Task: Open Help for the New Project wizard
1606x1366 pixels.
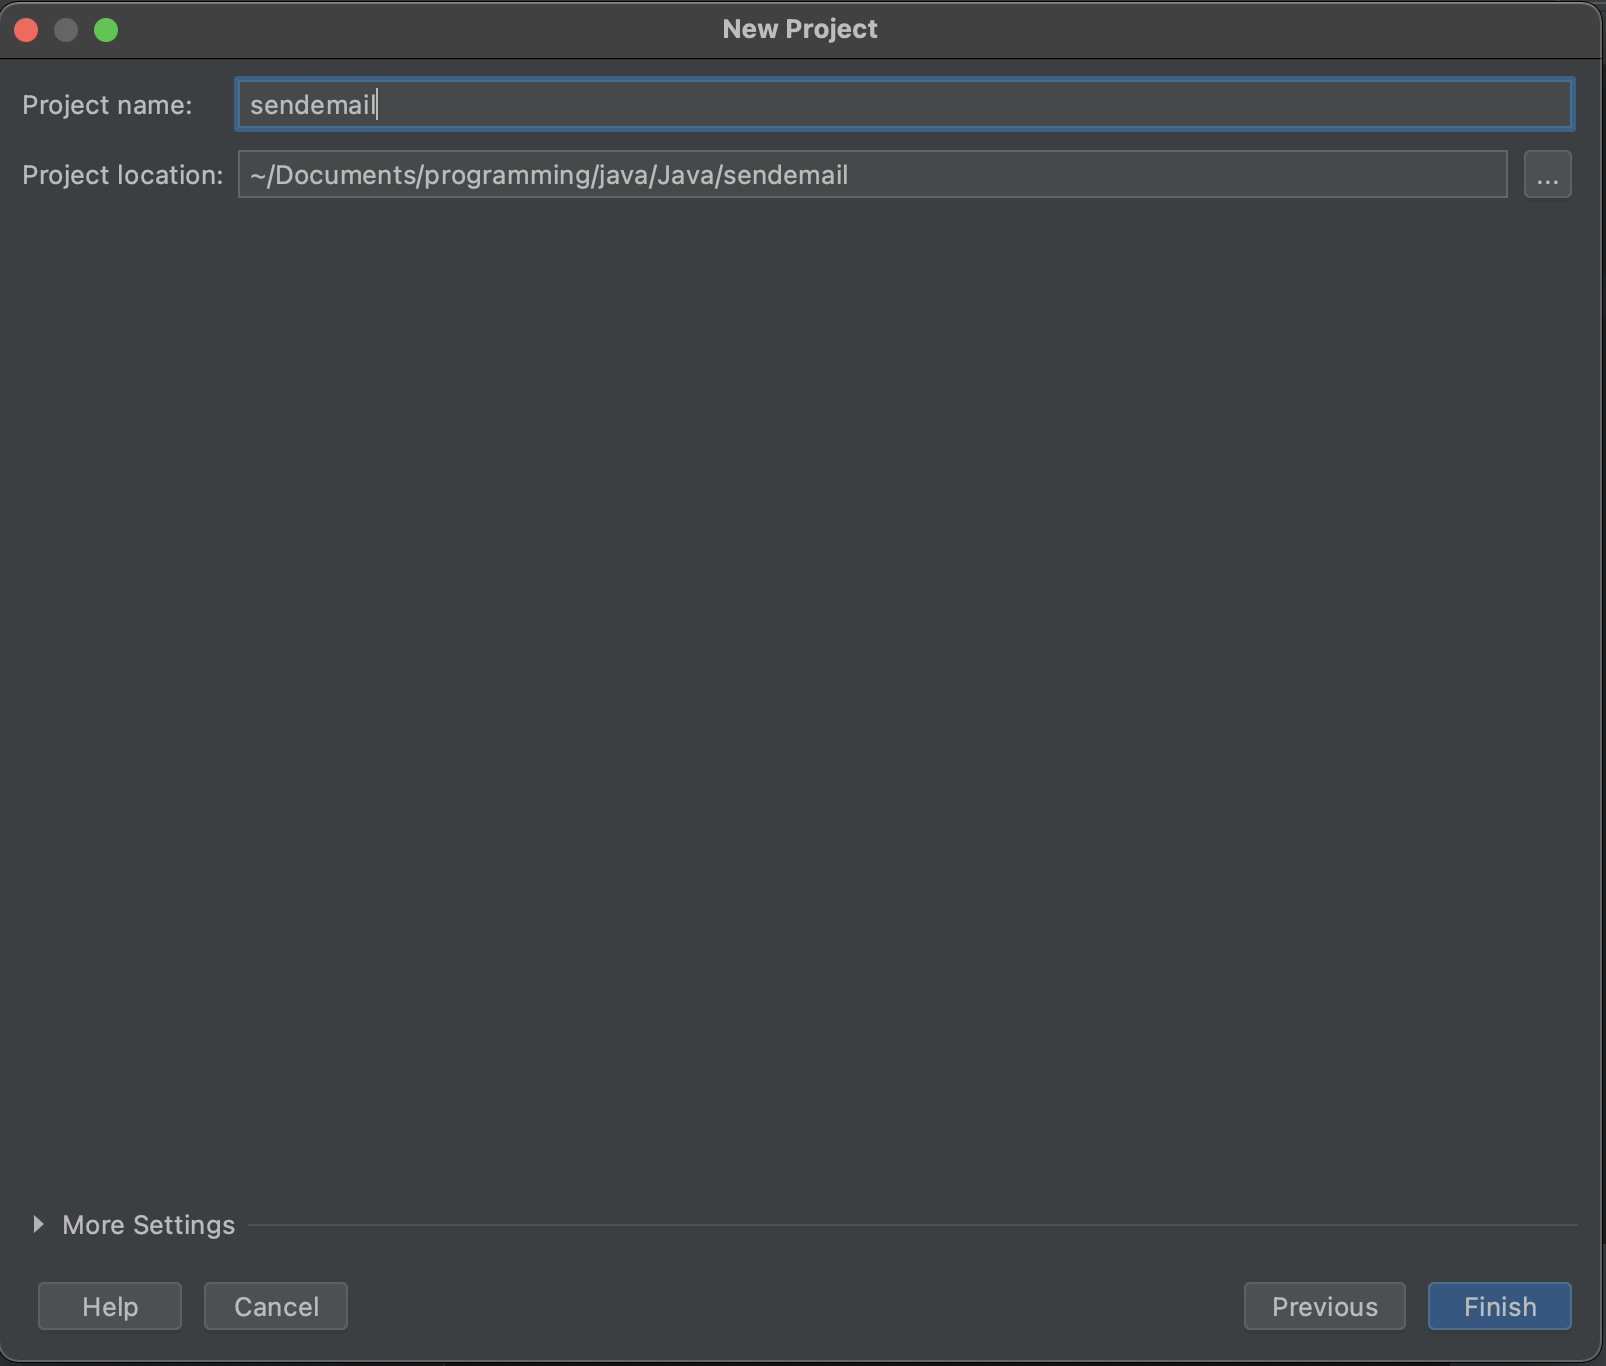Action: [x=110, y=1306]
